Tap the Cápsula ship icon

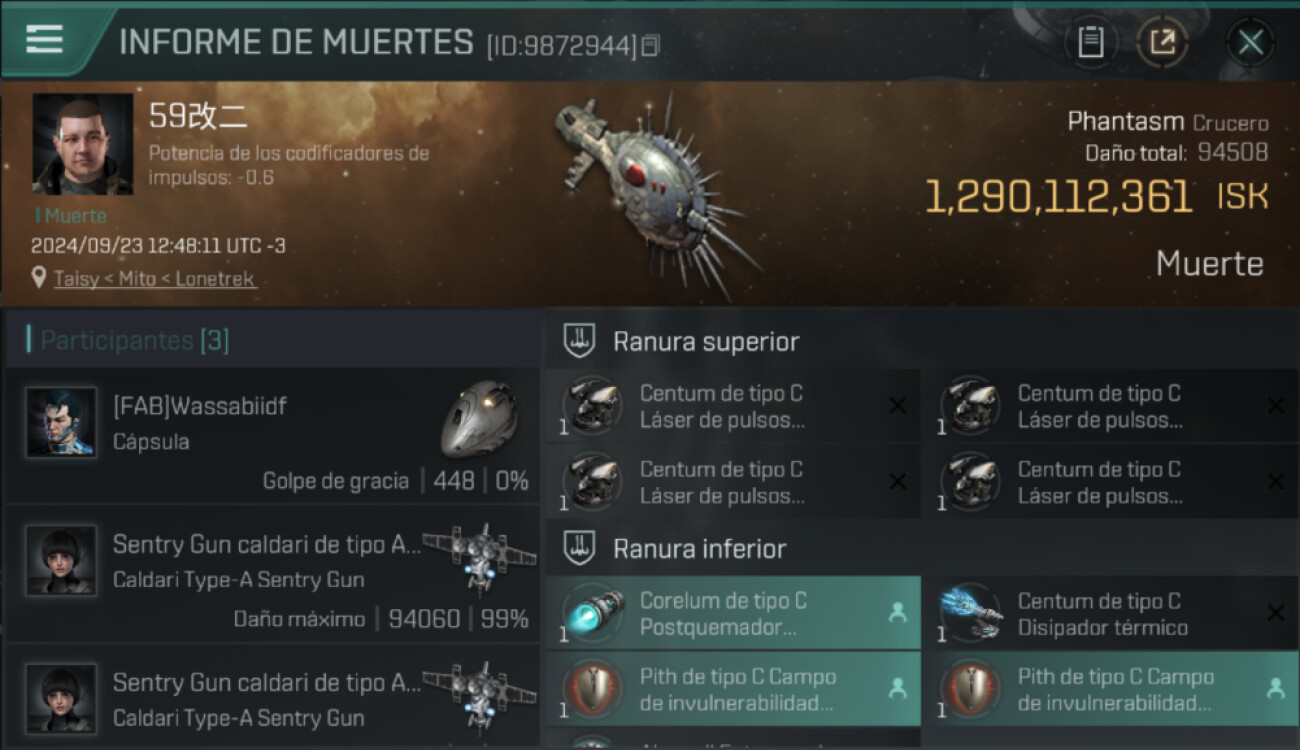pos(479,417)
